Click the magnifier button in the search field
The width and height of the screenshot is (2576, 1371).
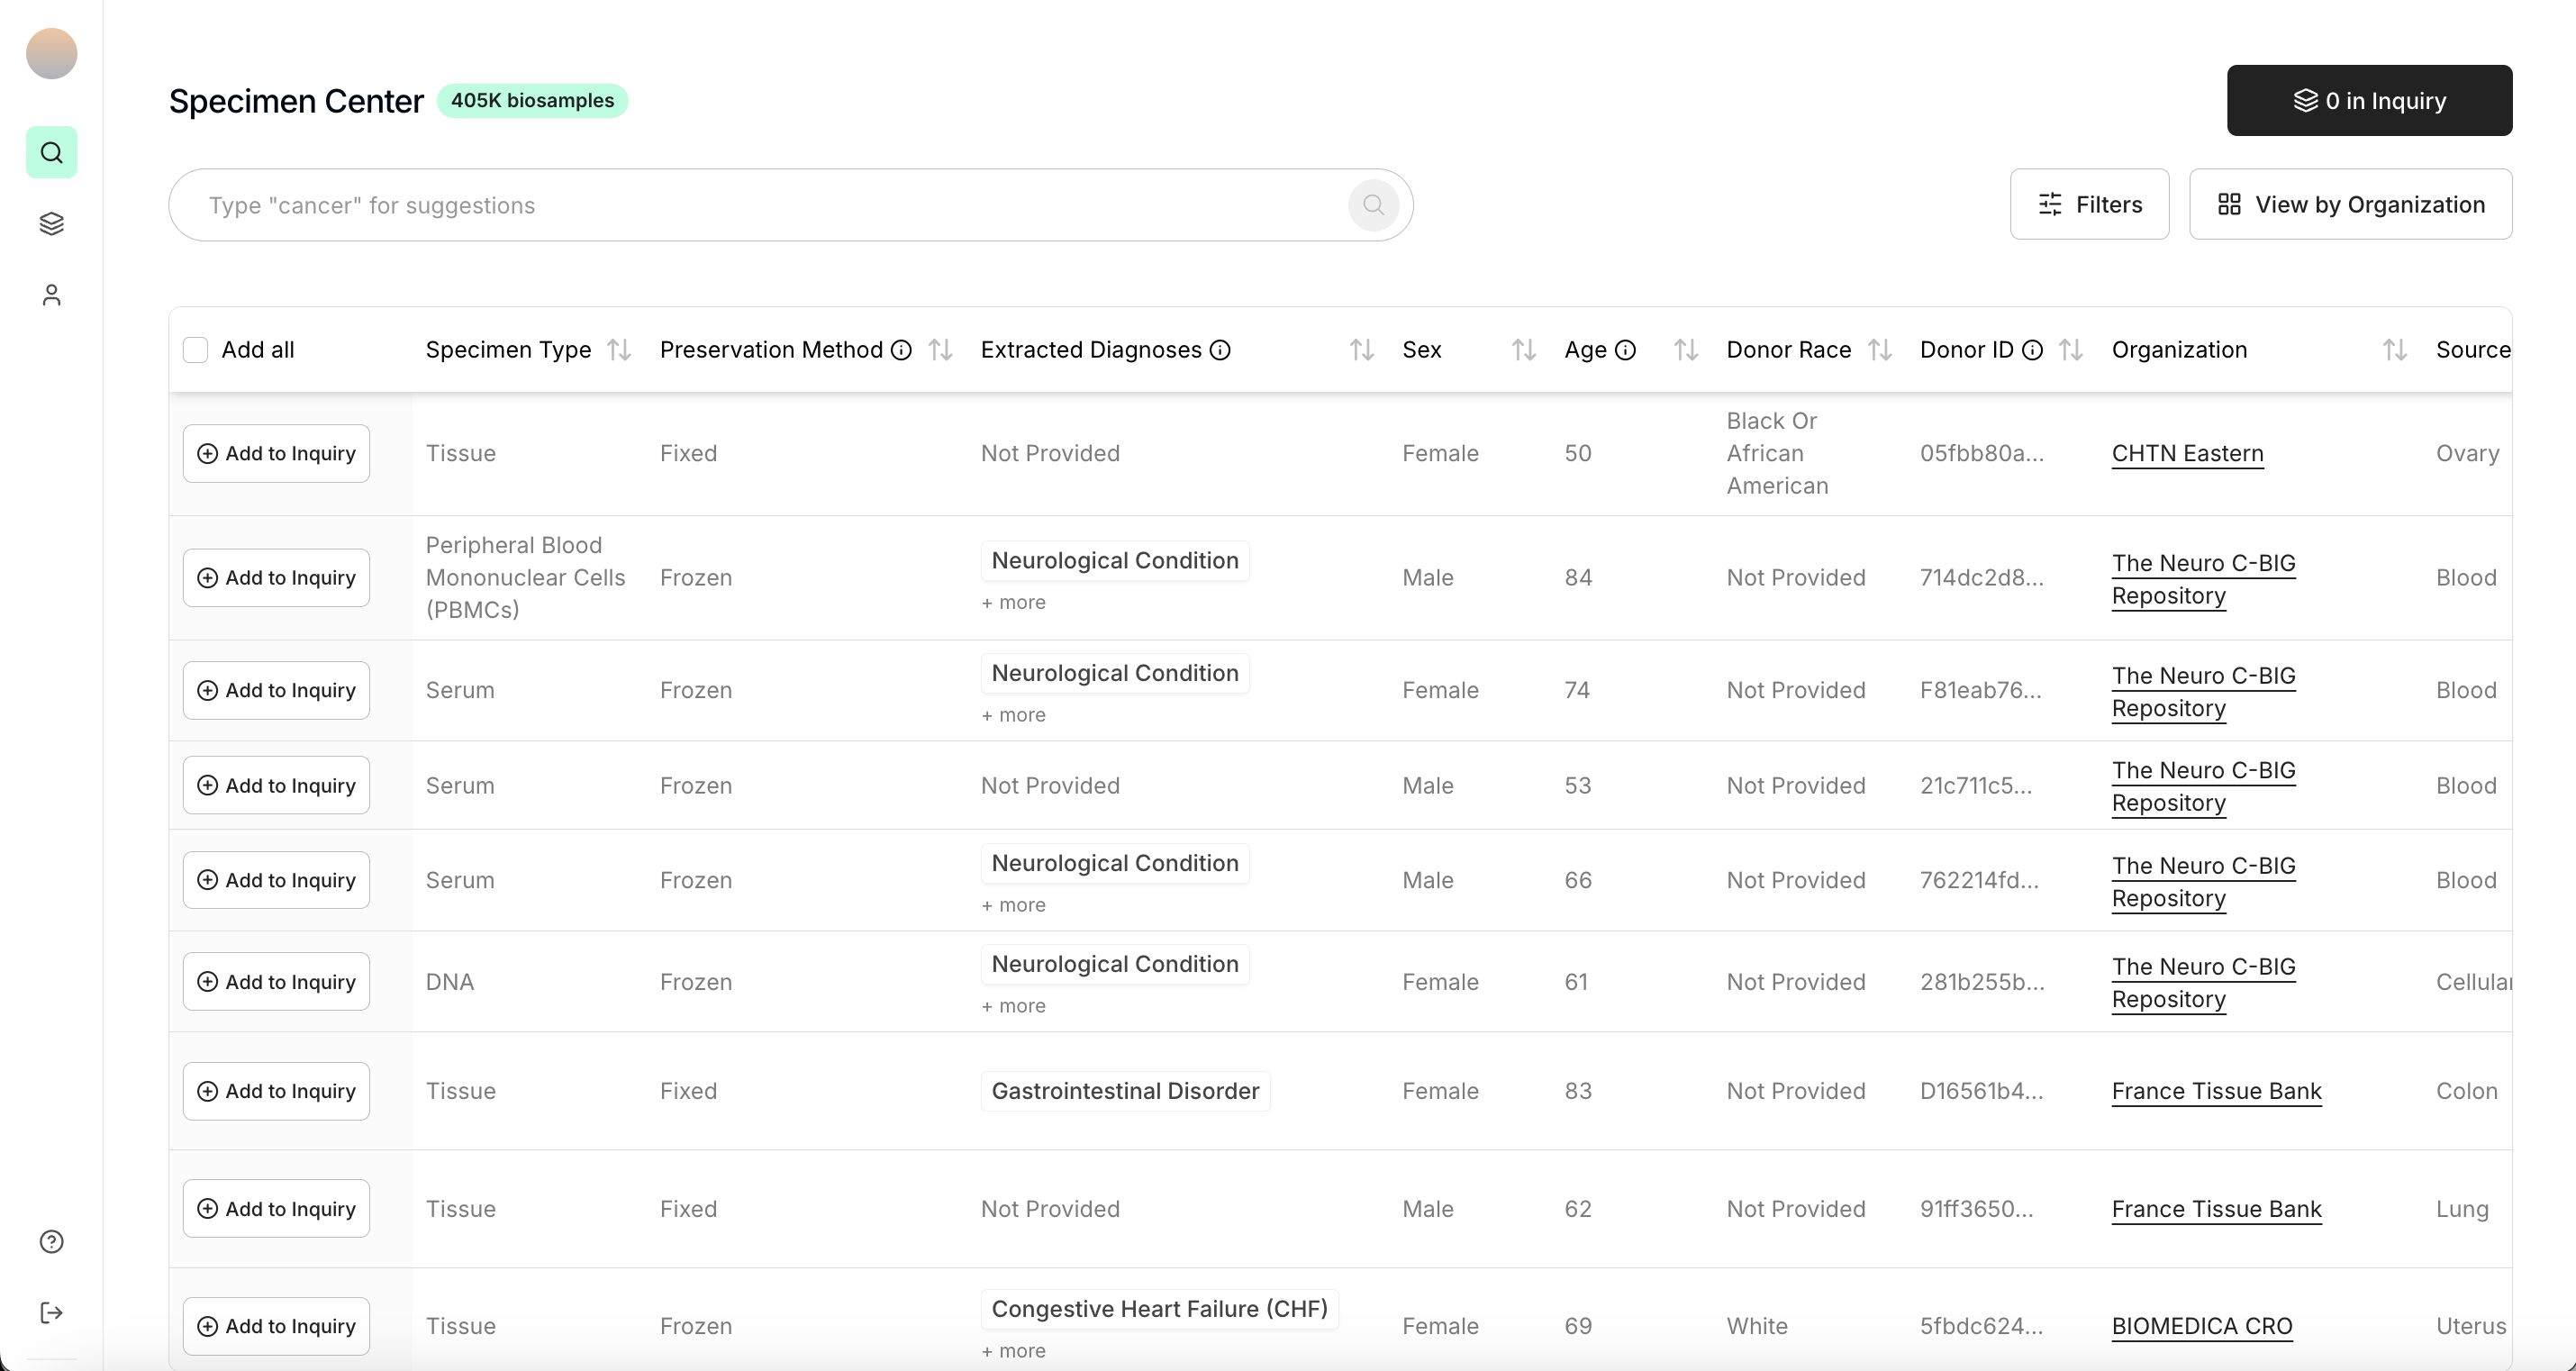(1373, 205)
